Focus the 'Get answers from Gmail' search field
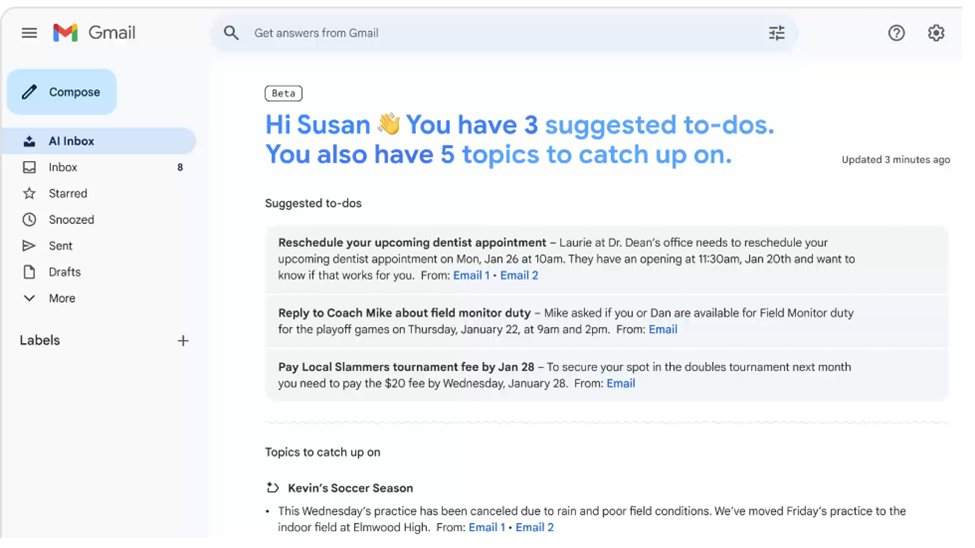 [x=504, y=33]
